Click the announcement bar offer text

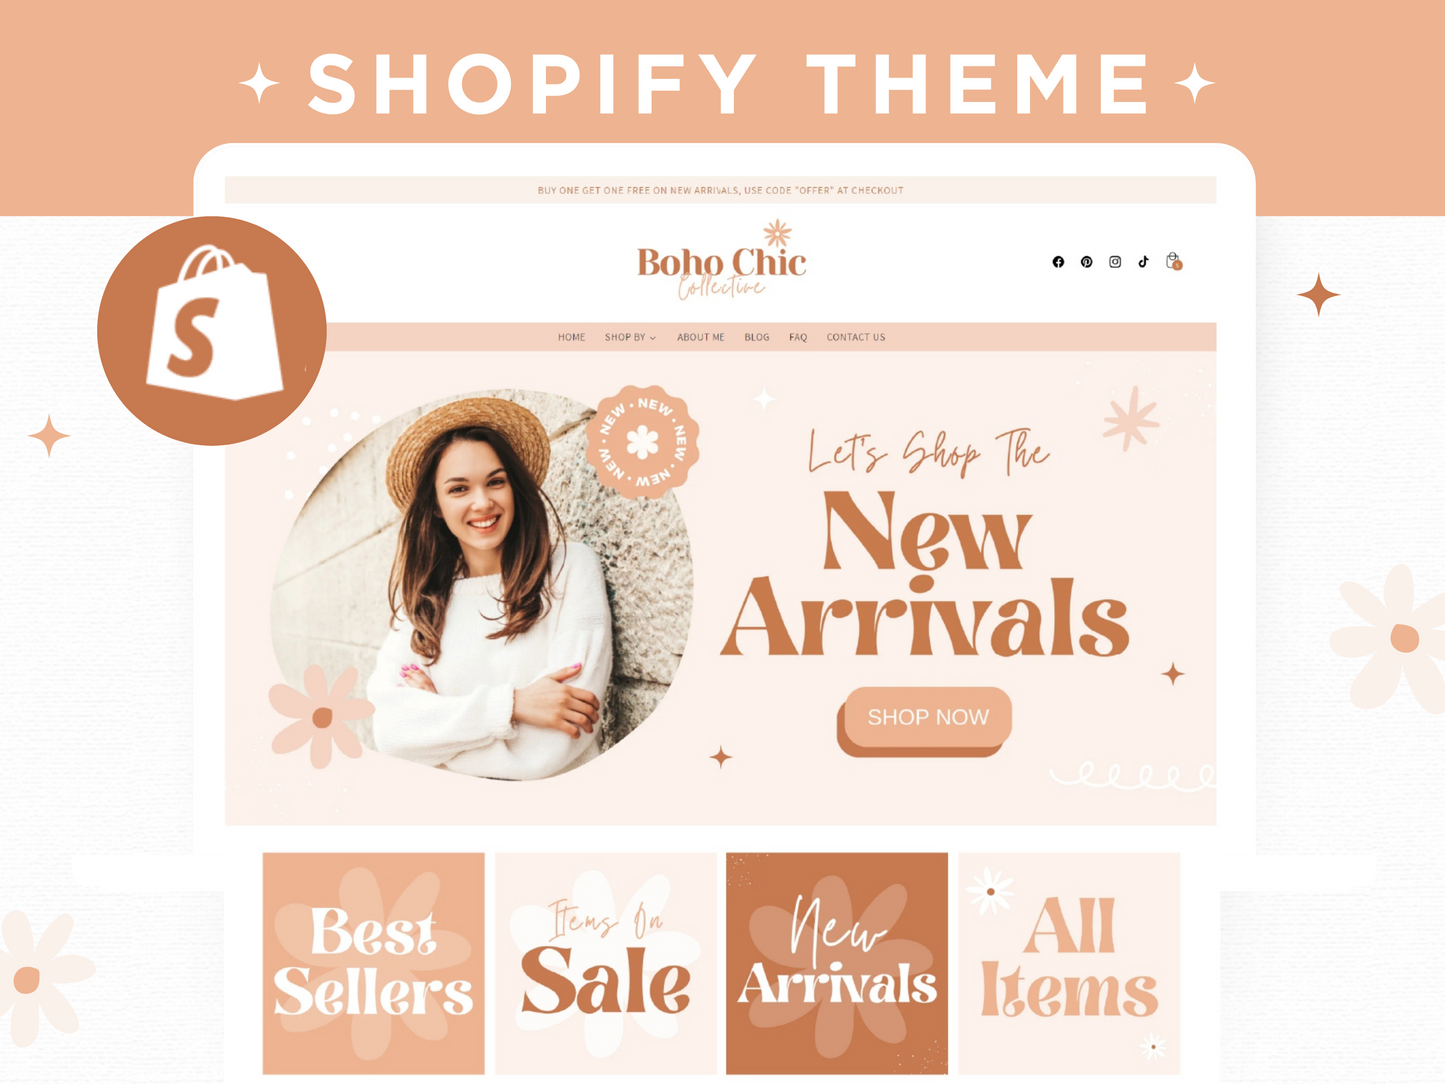(x=720, y=190)
